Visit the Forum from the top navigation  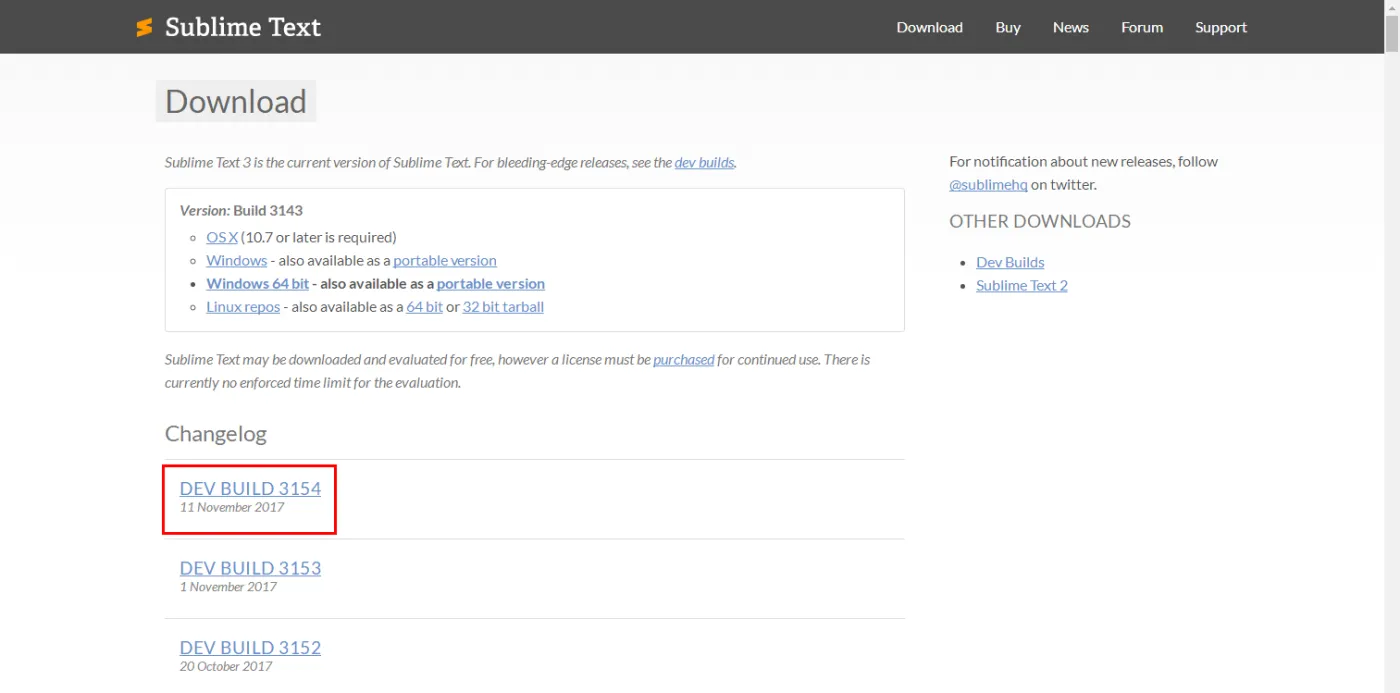[x=1141, y=27]
